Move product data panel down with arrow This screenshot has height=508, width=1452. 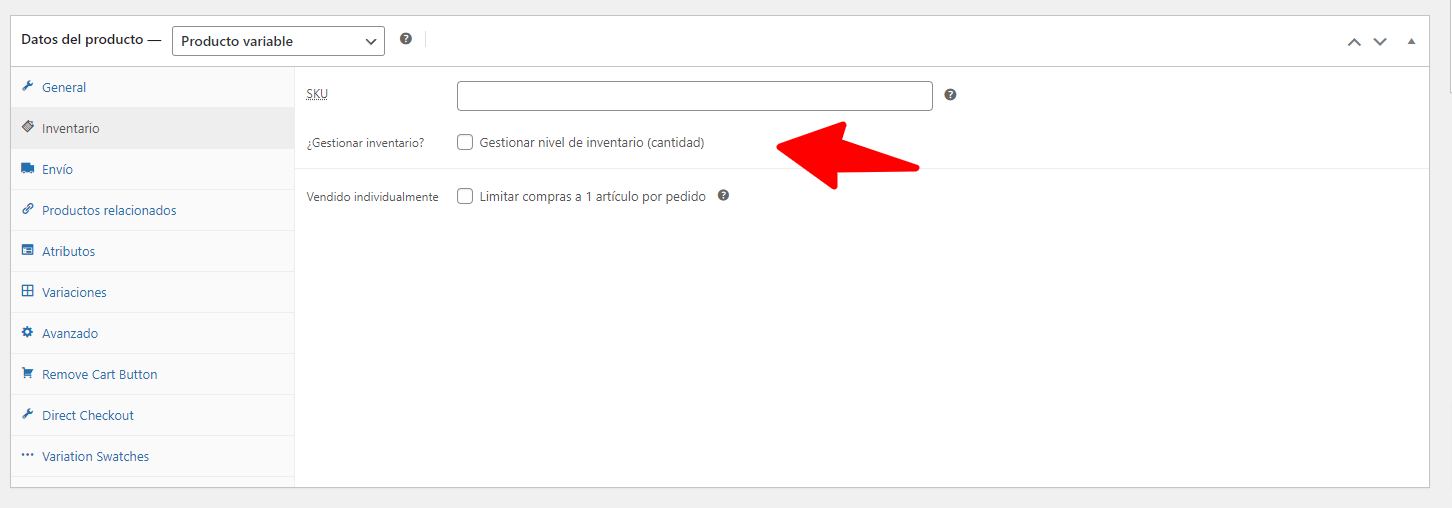(1380, 41)
